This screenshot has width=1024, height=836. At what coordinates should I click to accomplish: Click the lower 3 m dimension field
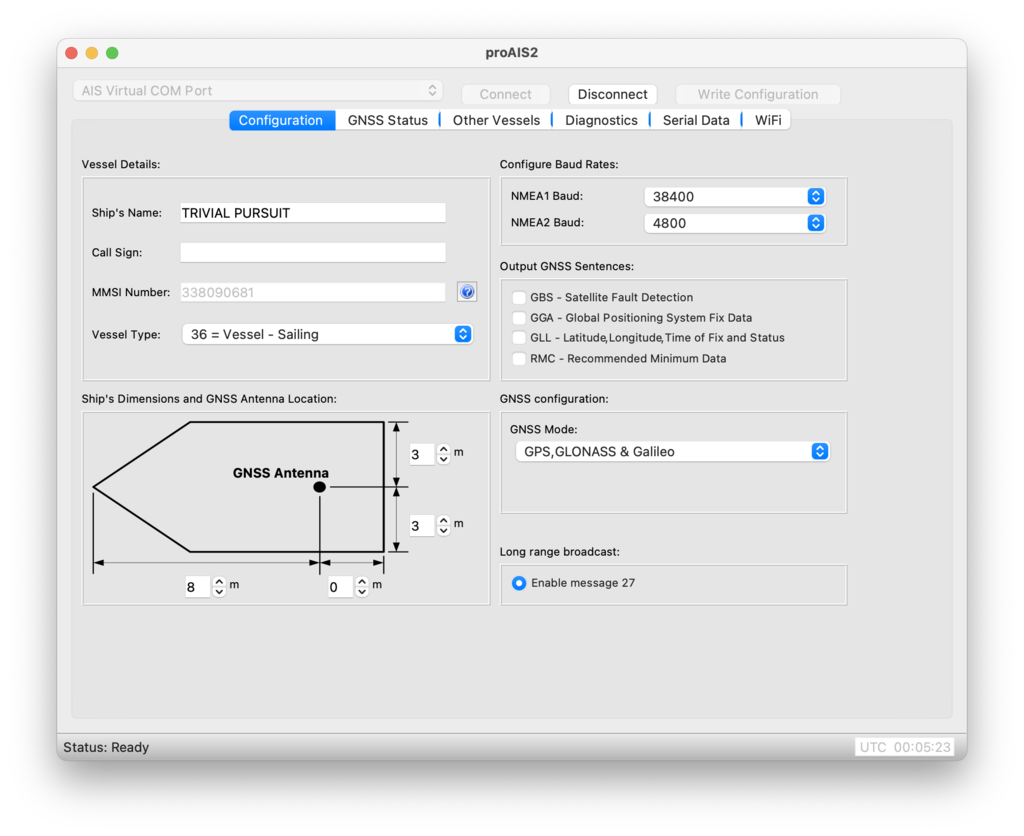pyautogui.click(x=422, y=526)
